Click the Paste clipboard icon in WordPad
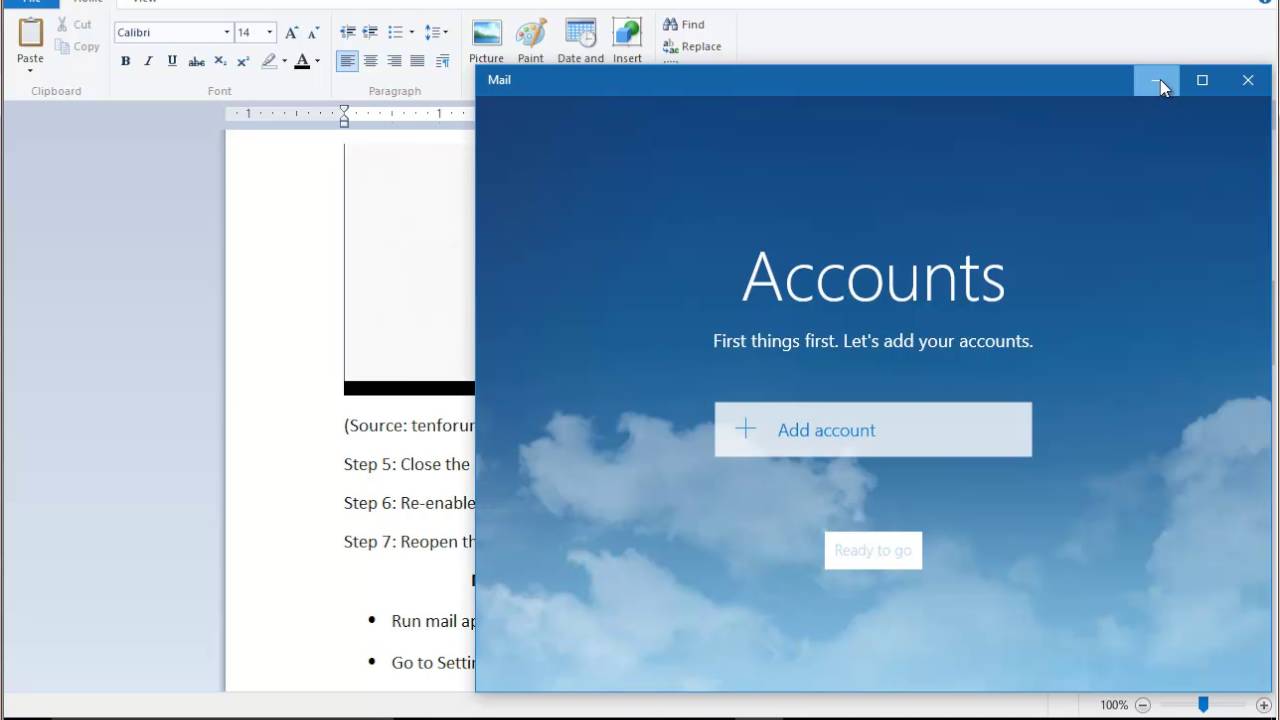1280x720 pixels. coord(30,33)
